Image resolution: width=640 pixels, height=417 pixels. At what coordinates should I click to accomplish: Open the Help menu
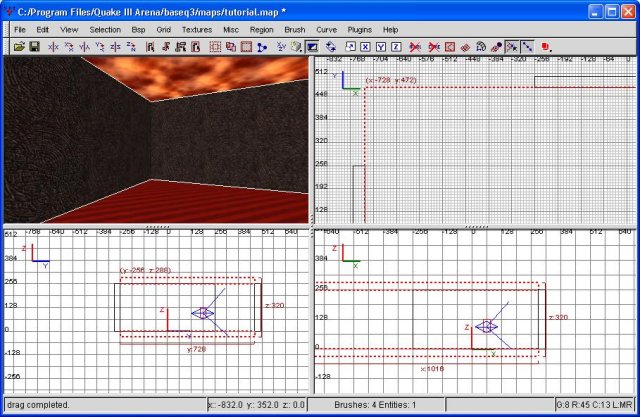click(x=390, y=30)
